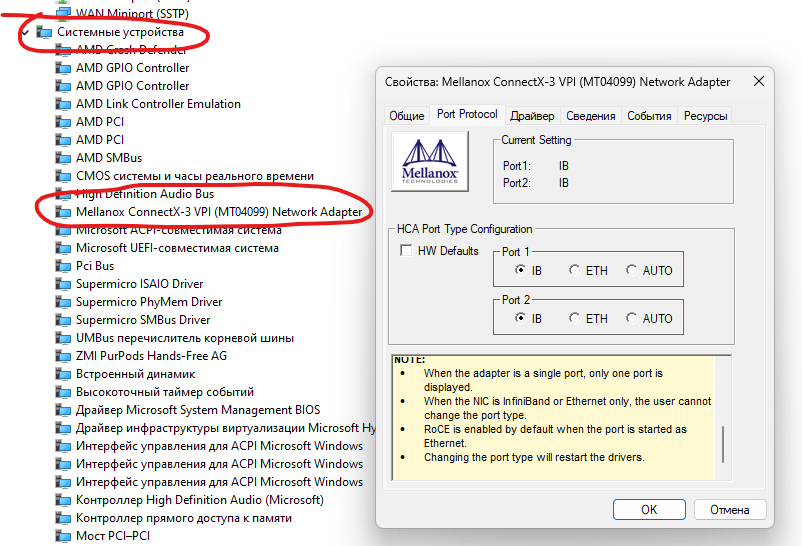Select AUTO for Port 2
This screenshot has height=546, width=802.
point(632,318)
